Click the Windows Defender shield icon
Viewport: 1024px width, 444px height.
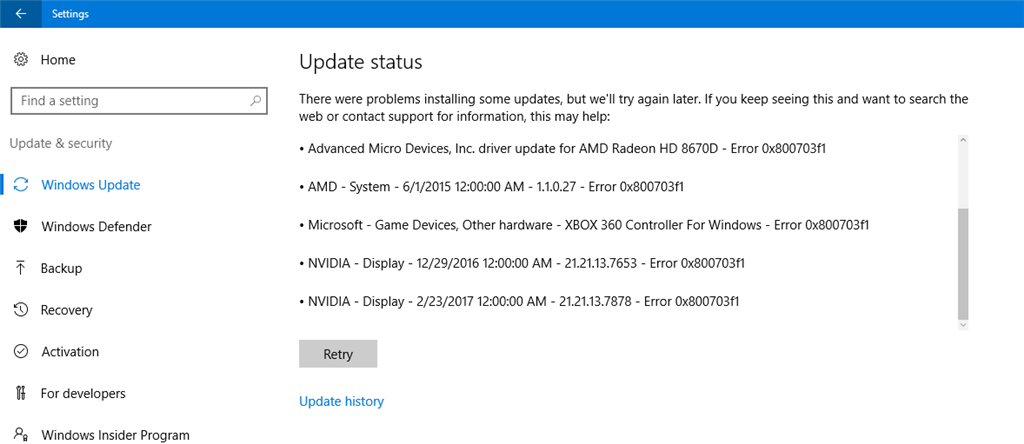(20, 227)
